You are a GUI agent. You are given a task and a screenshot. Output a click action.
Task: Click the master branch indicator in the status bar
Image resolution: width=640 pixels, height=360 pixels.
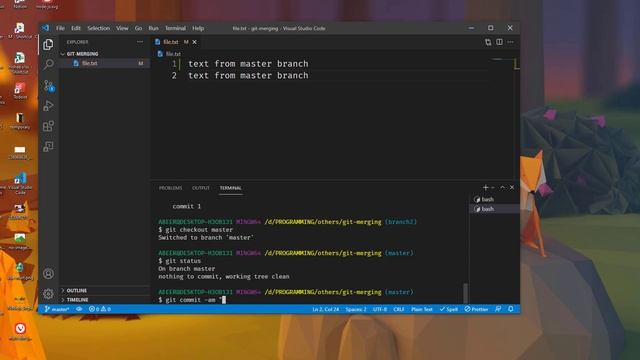57,309
